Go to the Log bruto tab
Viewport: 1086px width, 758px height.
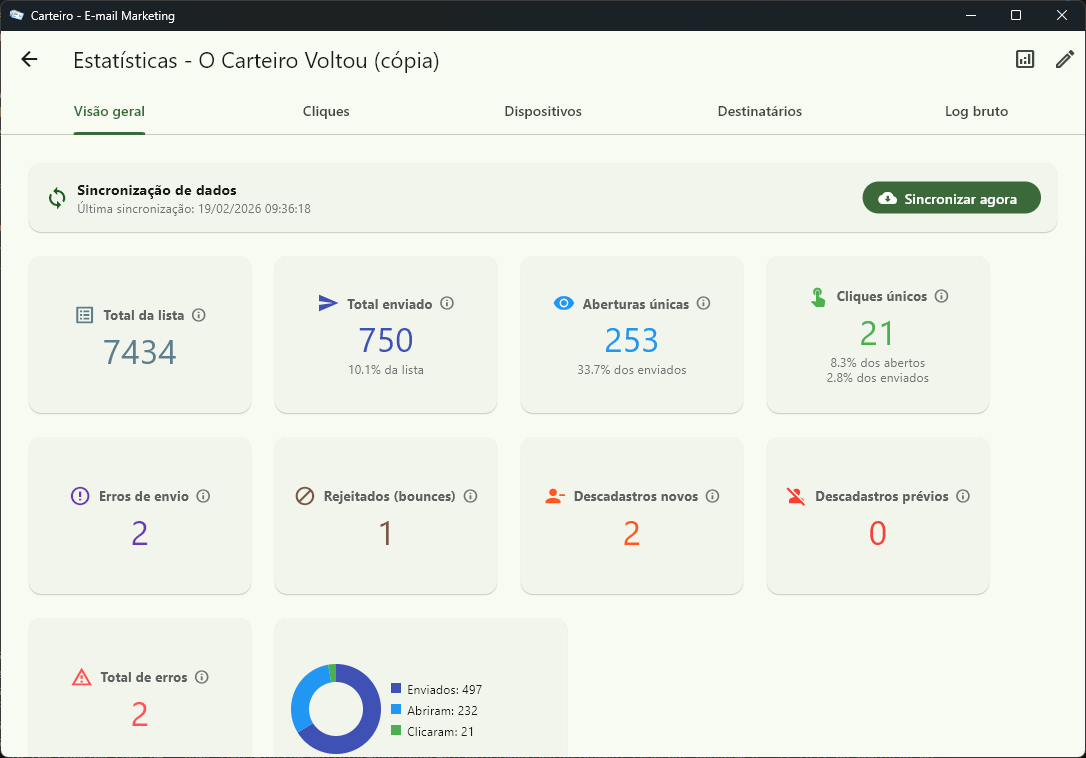[x=976, y=112]
